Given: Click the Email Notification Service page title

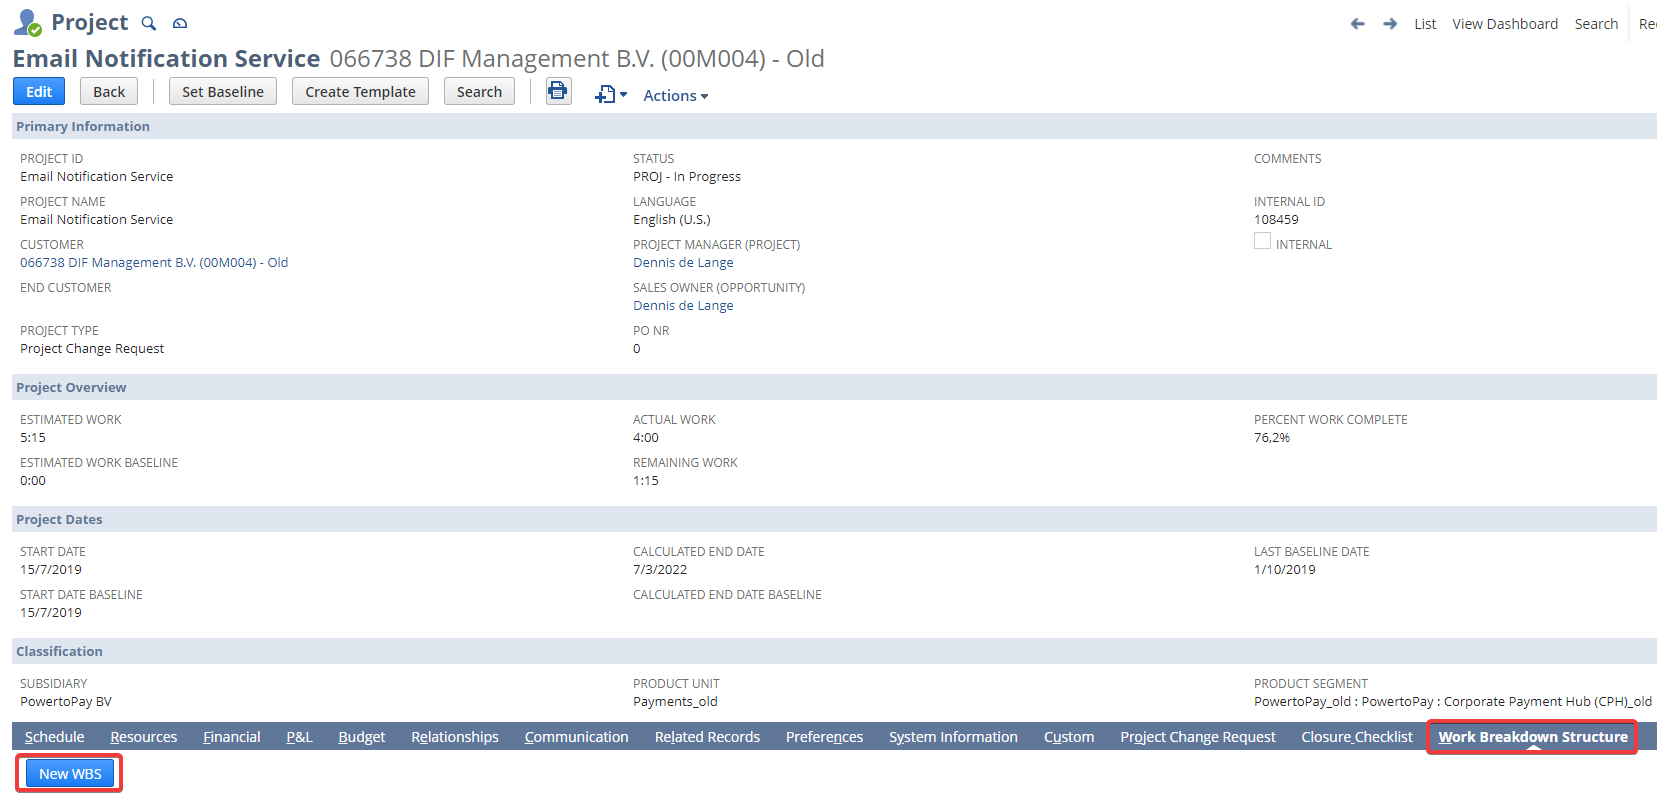Looking at the screenshot, I should 166,58.
